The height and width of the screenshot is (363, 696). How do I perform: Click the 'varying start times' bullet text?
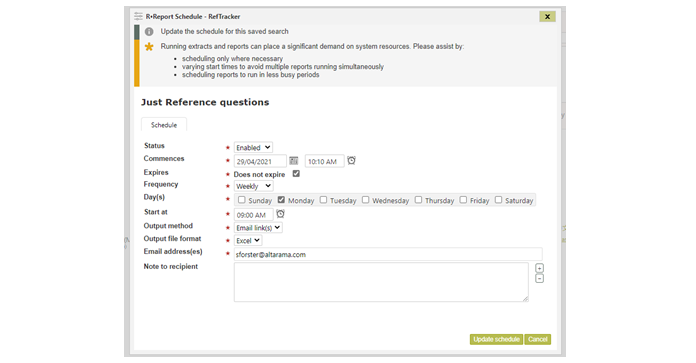283,67
